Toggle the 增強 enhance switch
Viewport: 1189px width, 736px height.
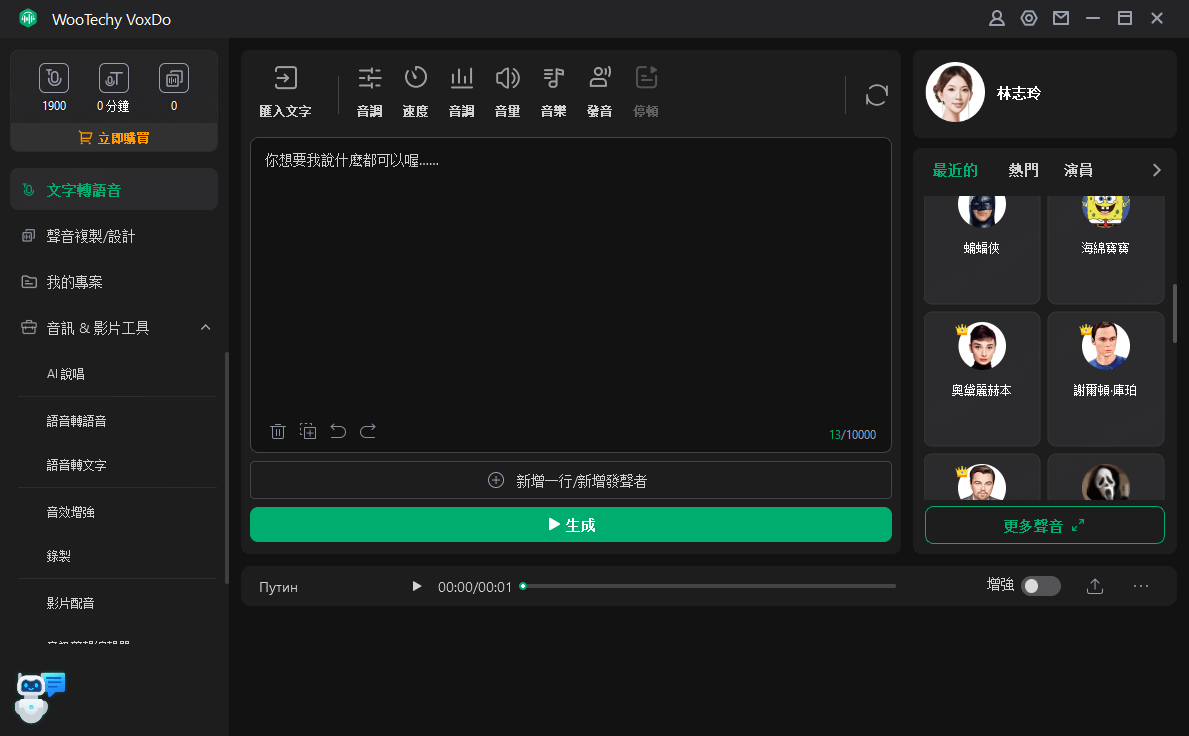(x=1040, y=586)
